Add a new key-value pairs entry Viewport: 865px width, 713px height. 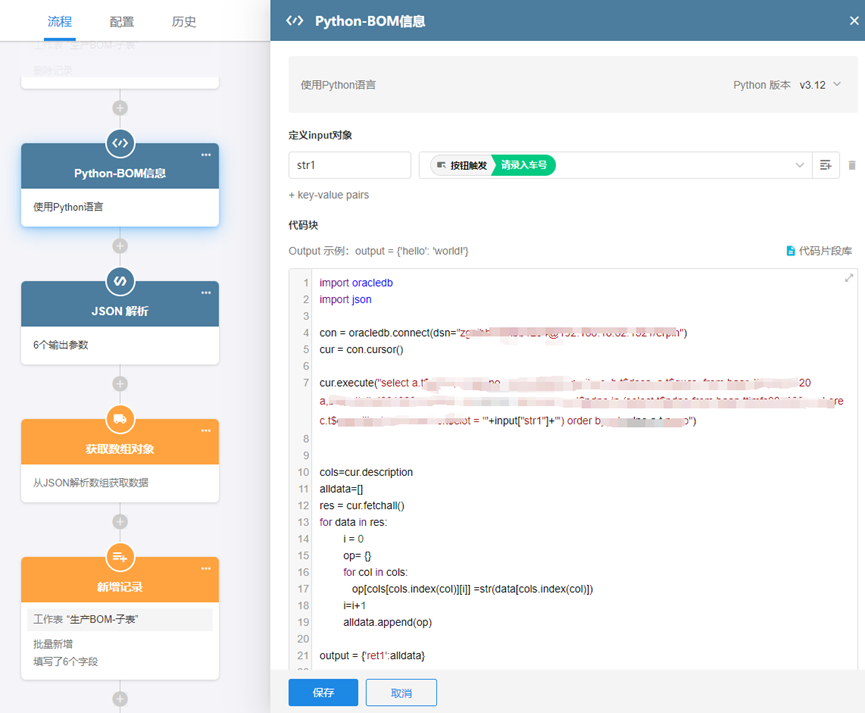point(328,195)
